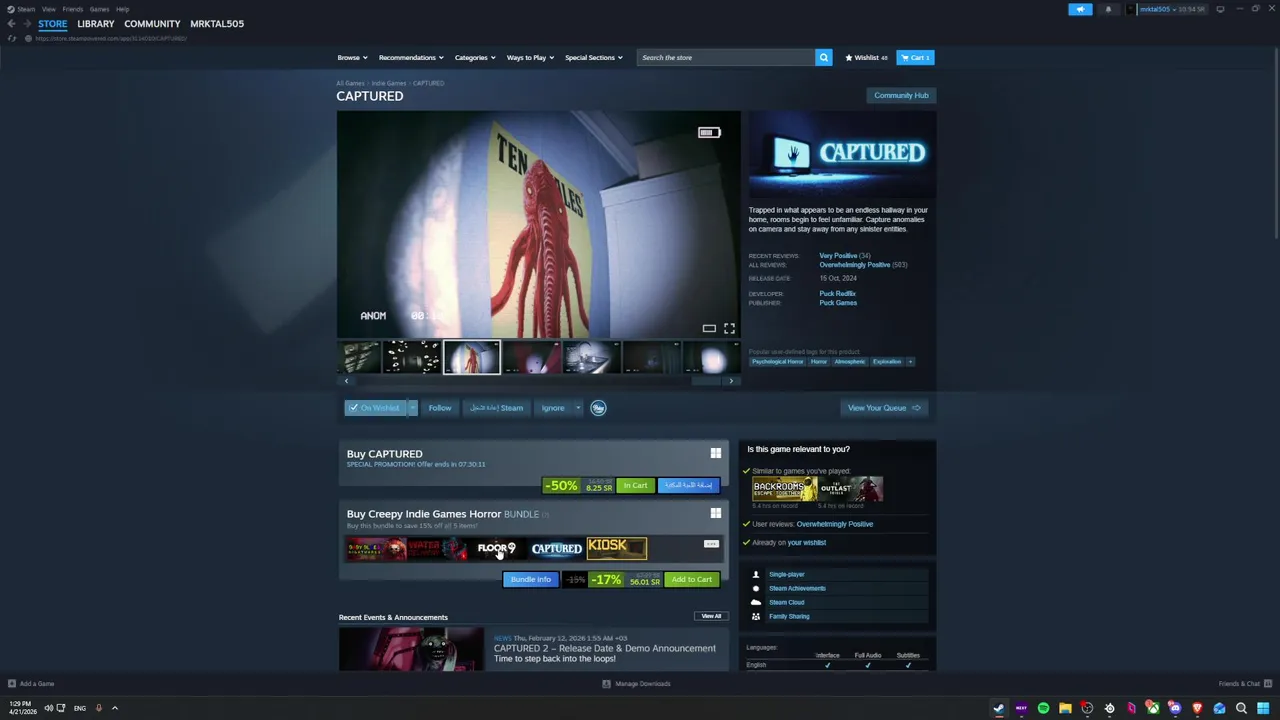Open the Recommendations dropdown
This screenshot has height=720, width=1280.
click(x=411, y=57)
